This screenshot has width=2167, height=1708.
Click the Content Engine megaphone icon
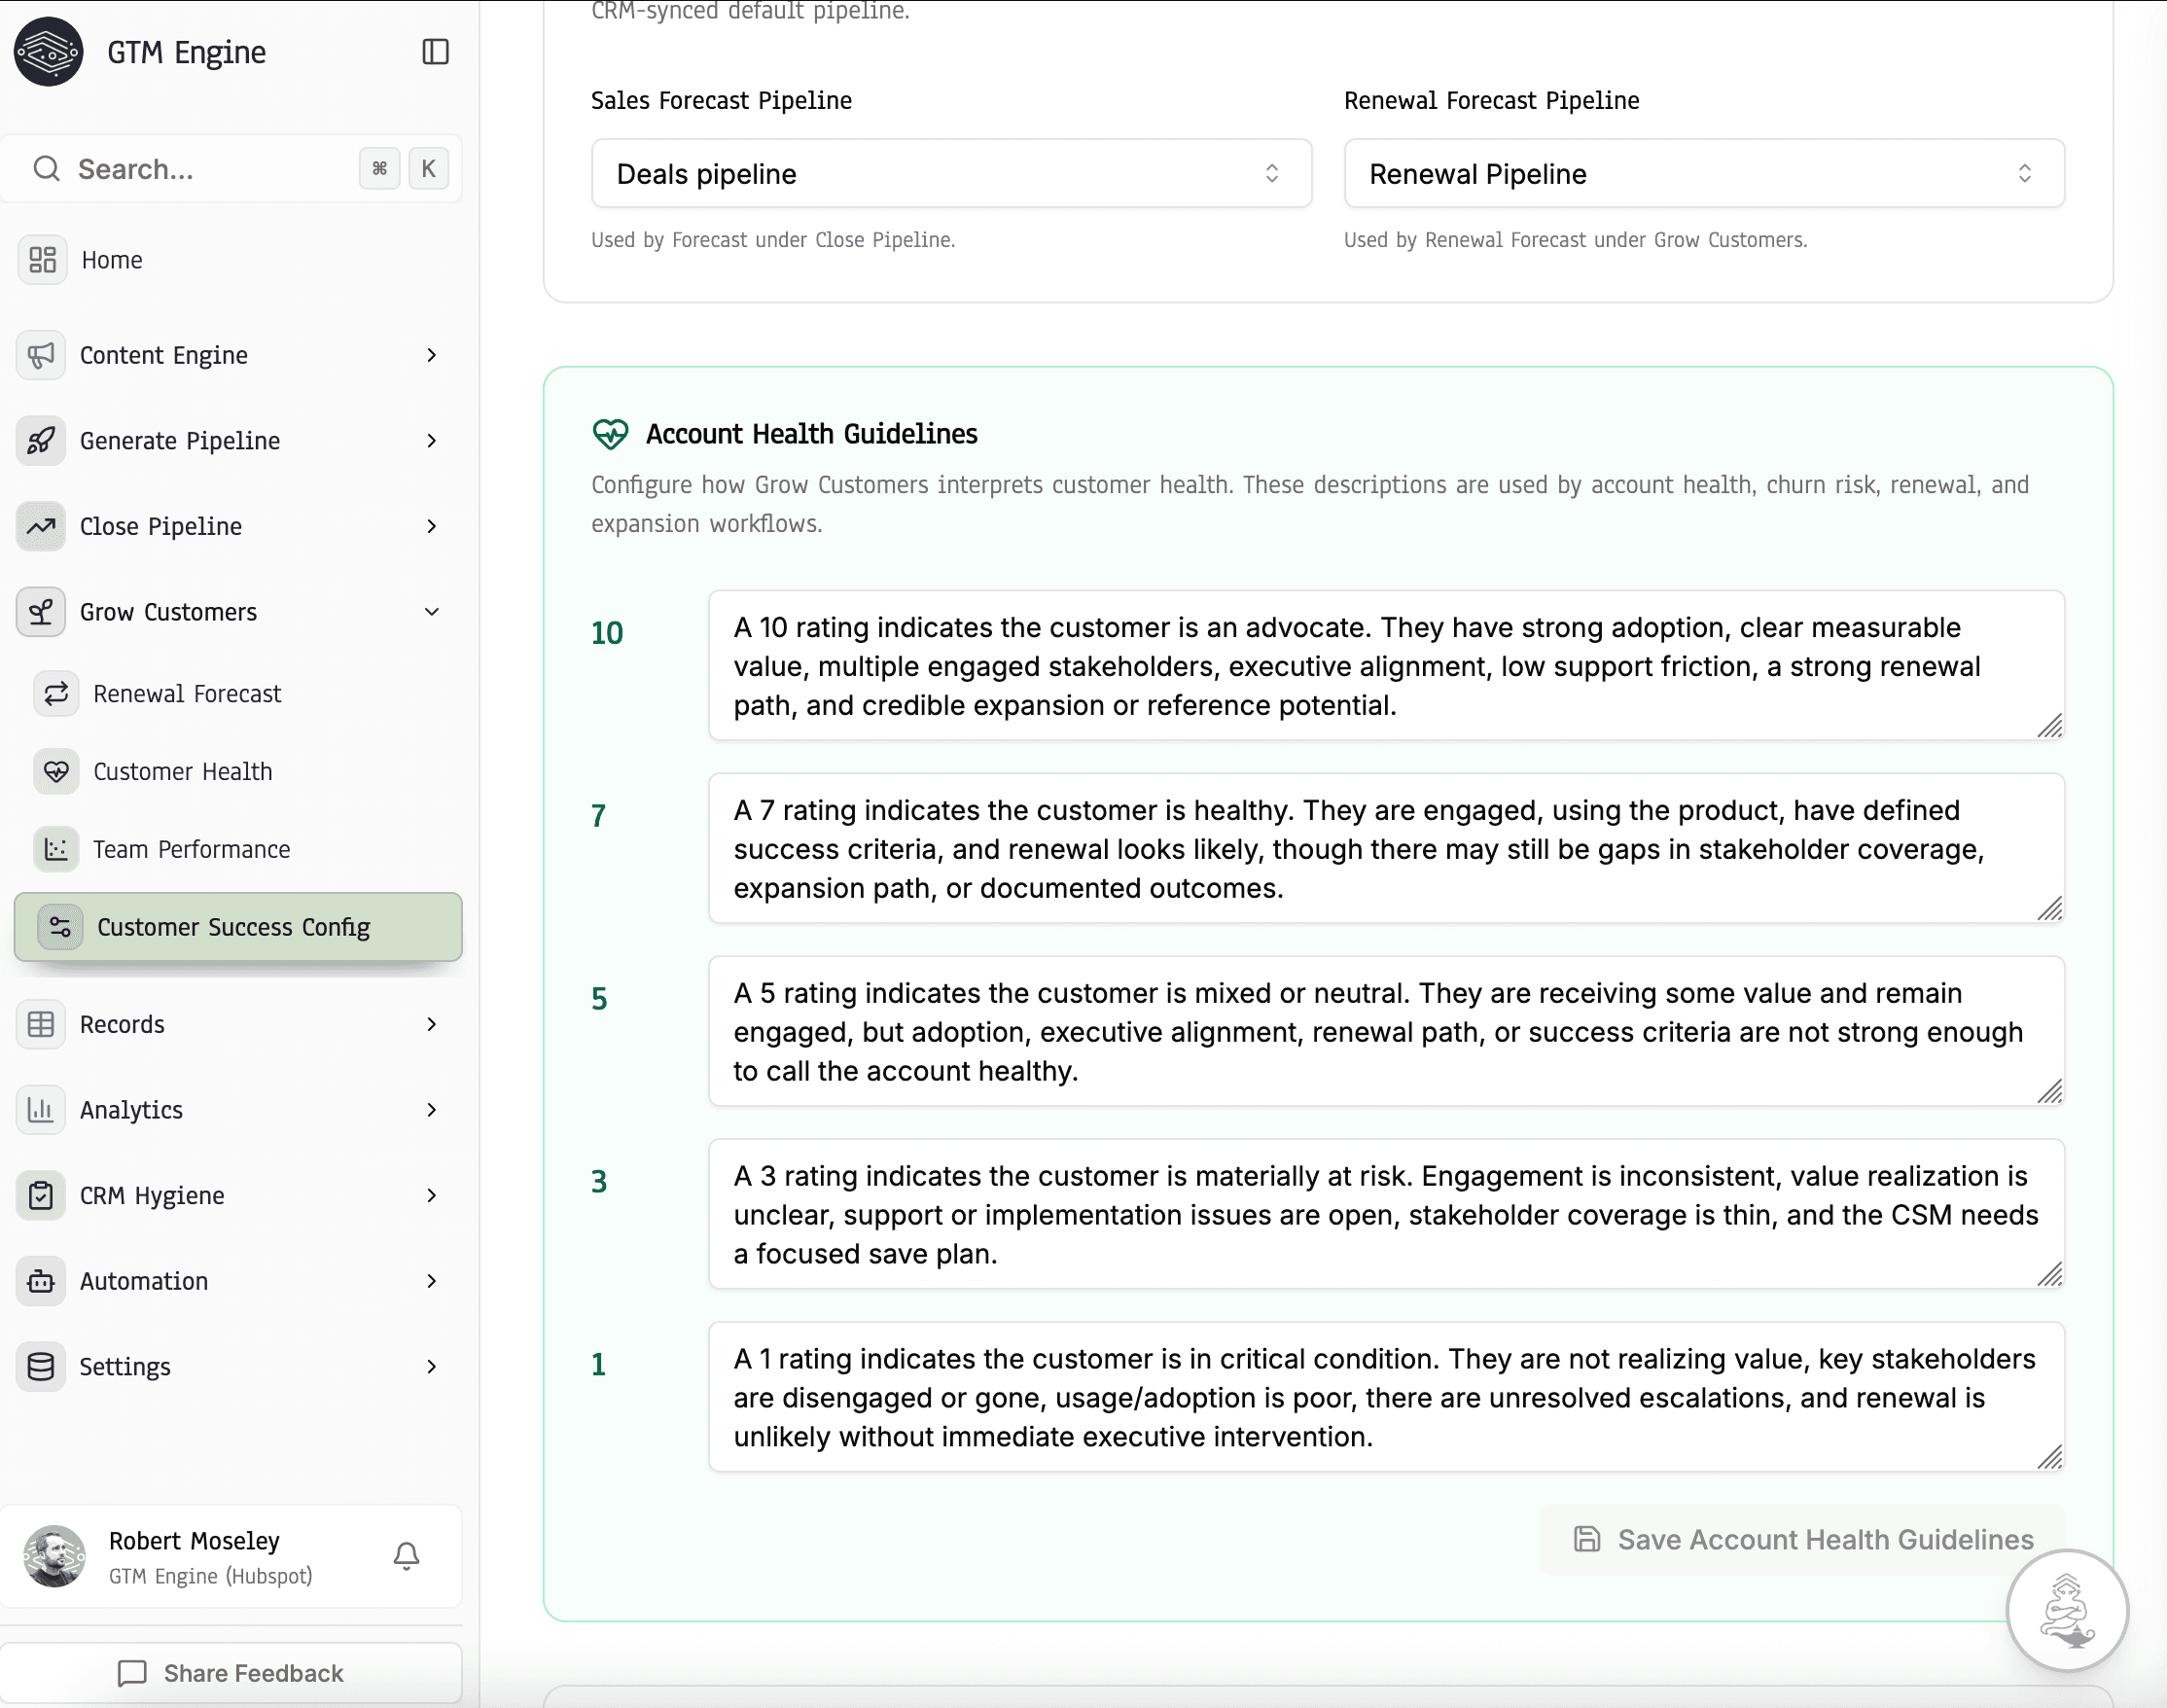[x=41, y=355]
